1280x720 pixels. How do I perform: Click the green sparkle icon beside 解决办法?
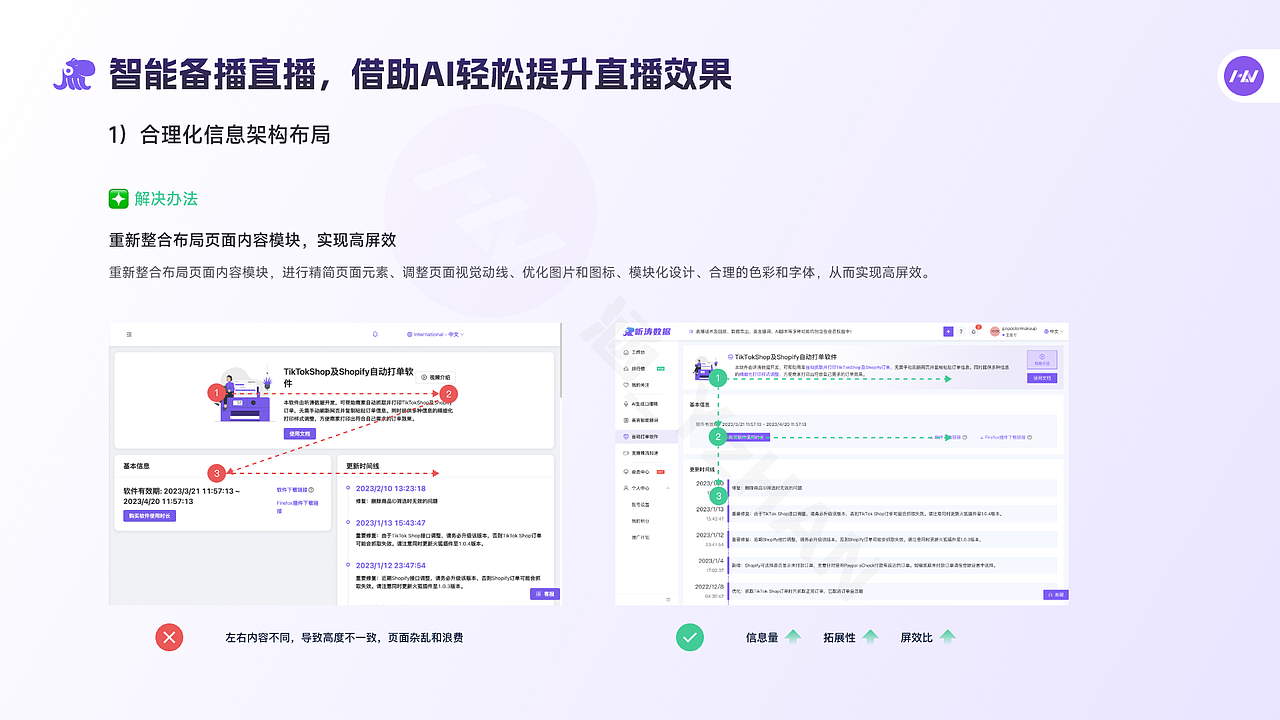pyautogui.click(x=119, y=198)
